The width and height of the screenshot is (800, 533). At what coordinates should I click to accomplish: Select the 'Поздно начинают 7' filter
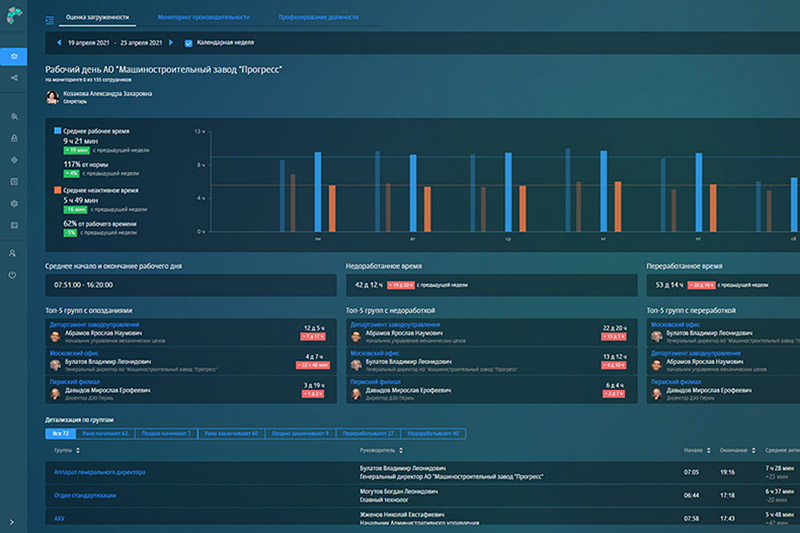pos(166,434)
